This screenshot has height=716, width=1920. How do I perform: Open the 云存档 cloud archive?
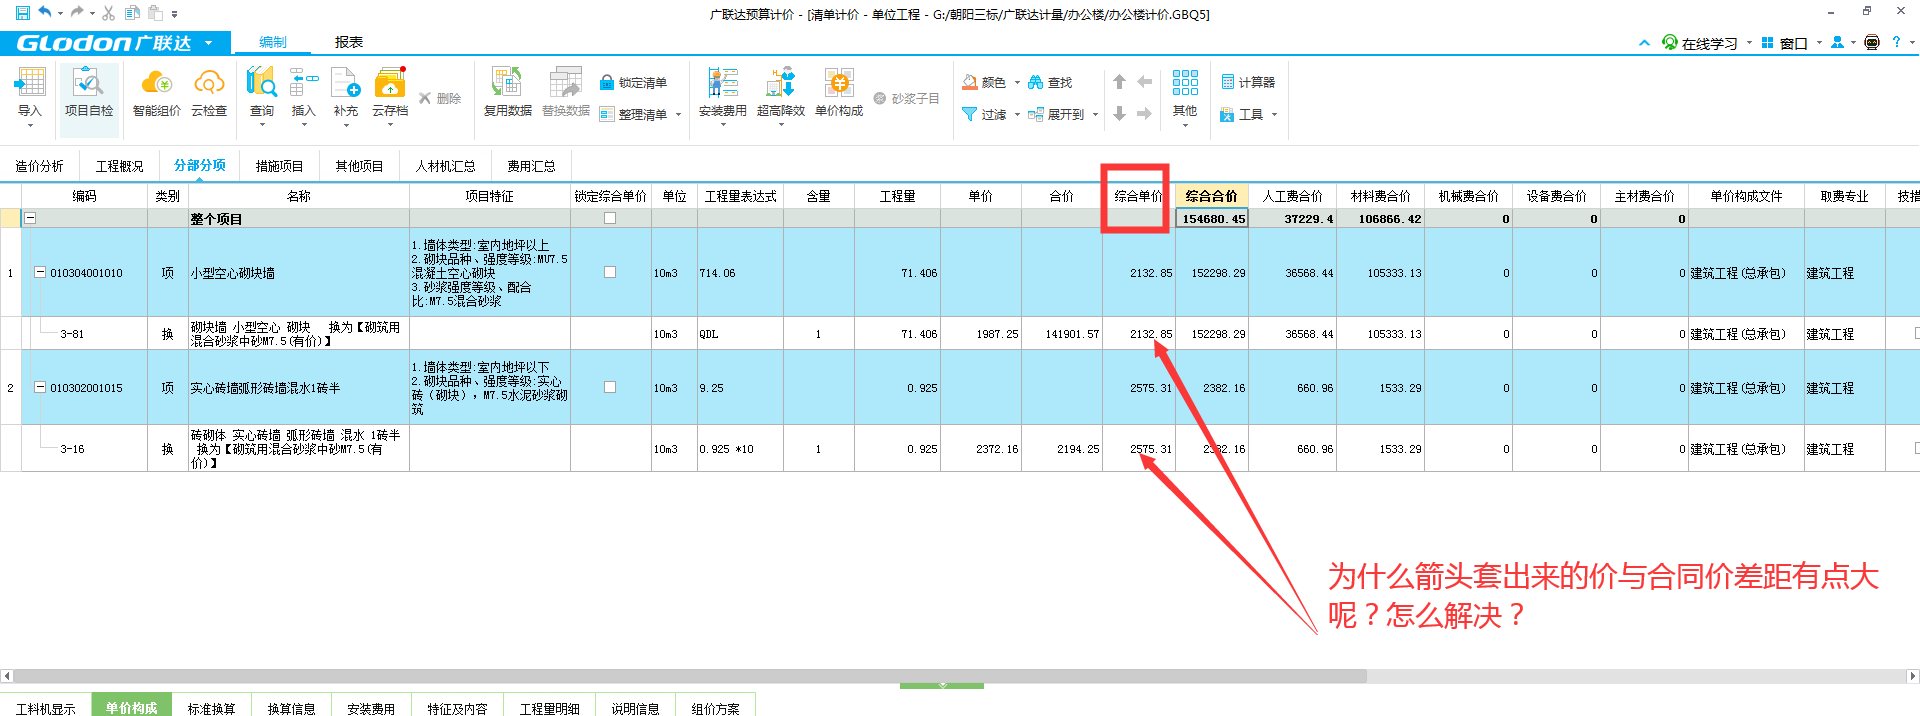[390, 94]
